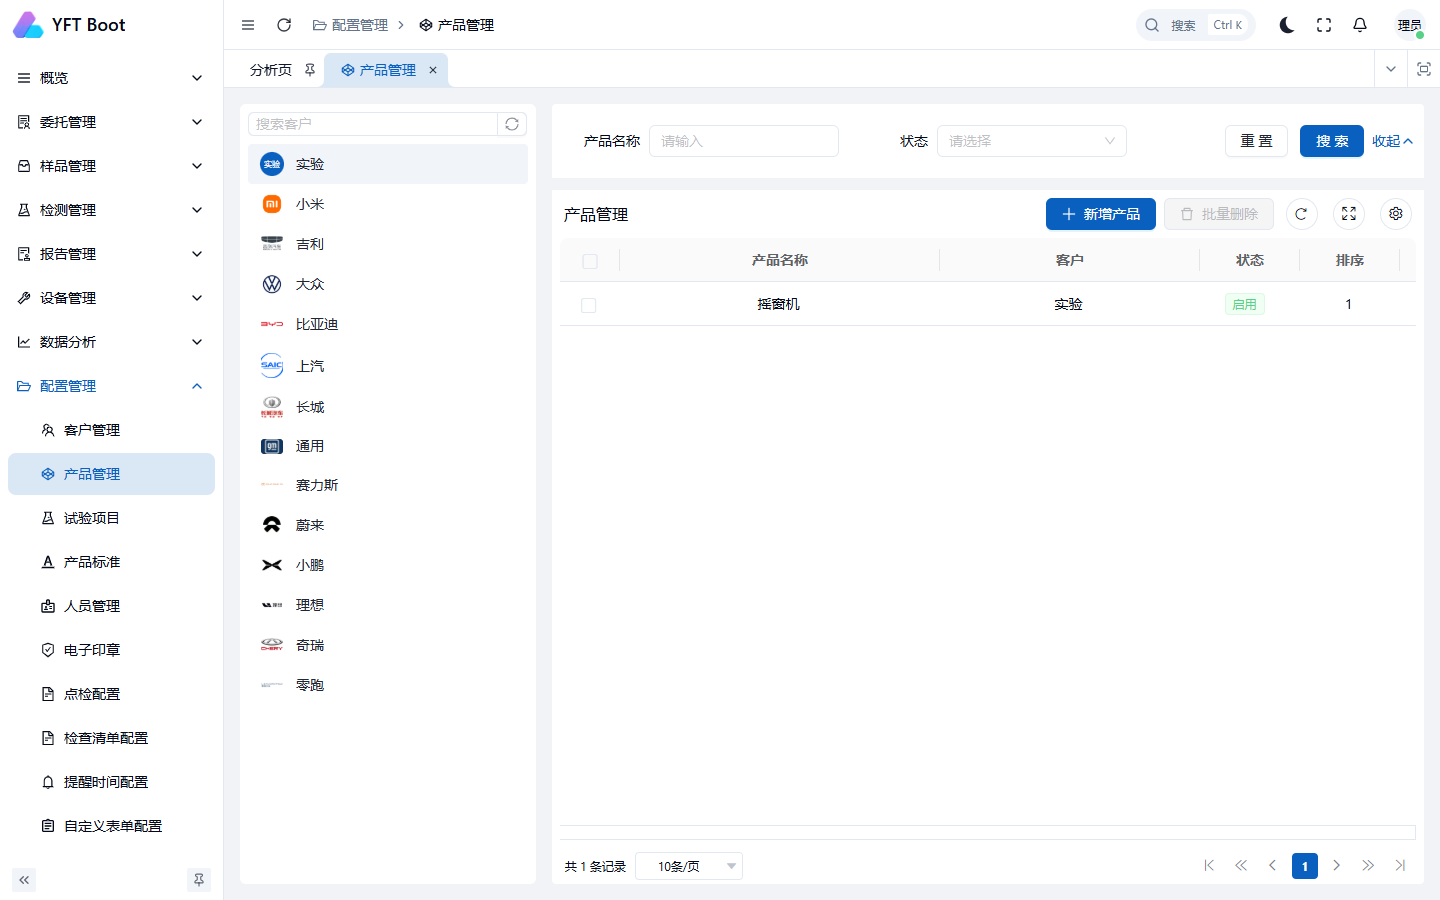Open 试验项目 in the sidebar

111,518
